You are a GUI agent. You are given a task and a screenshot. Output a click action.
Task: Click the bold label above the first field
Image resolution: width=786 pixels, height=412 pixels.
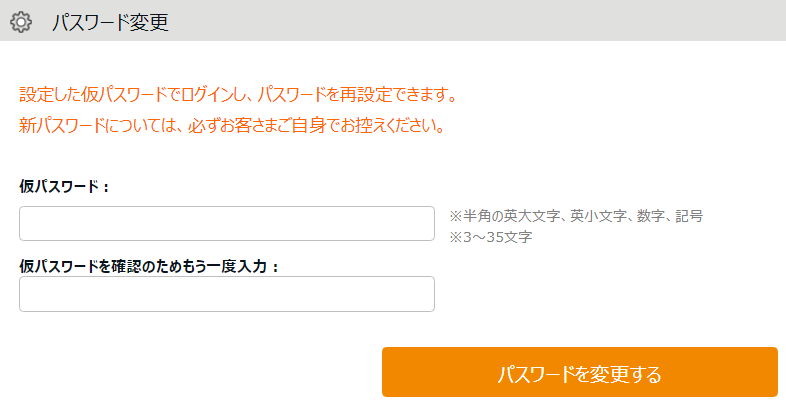(x=64, y=186)
